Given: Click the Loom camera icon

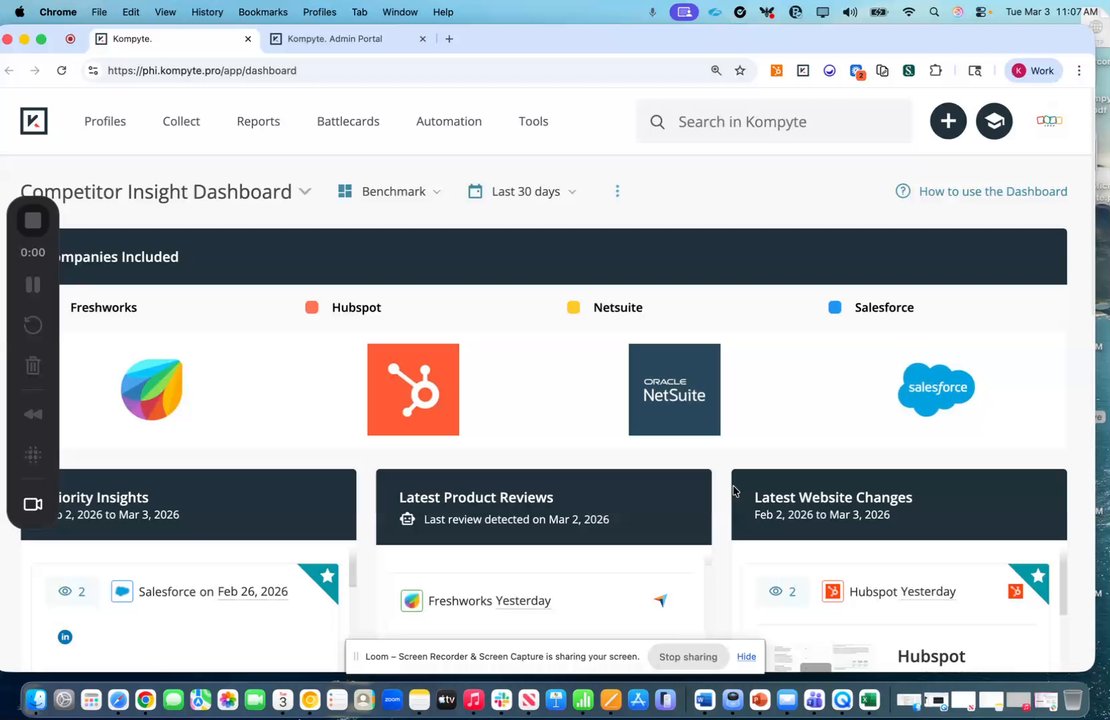Looking at the screenshot, I should tap(33, 504).
